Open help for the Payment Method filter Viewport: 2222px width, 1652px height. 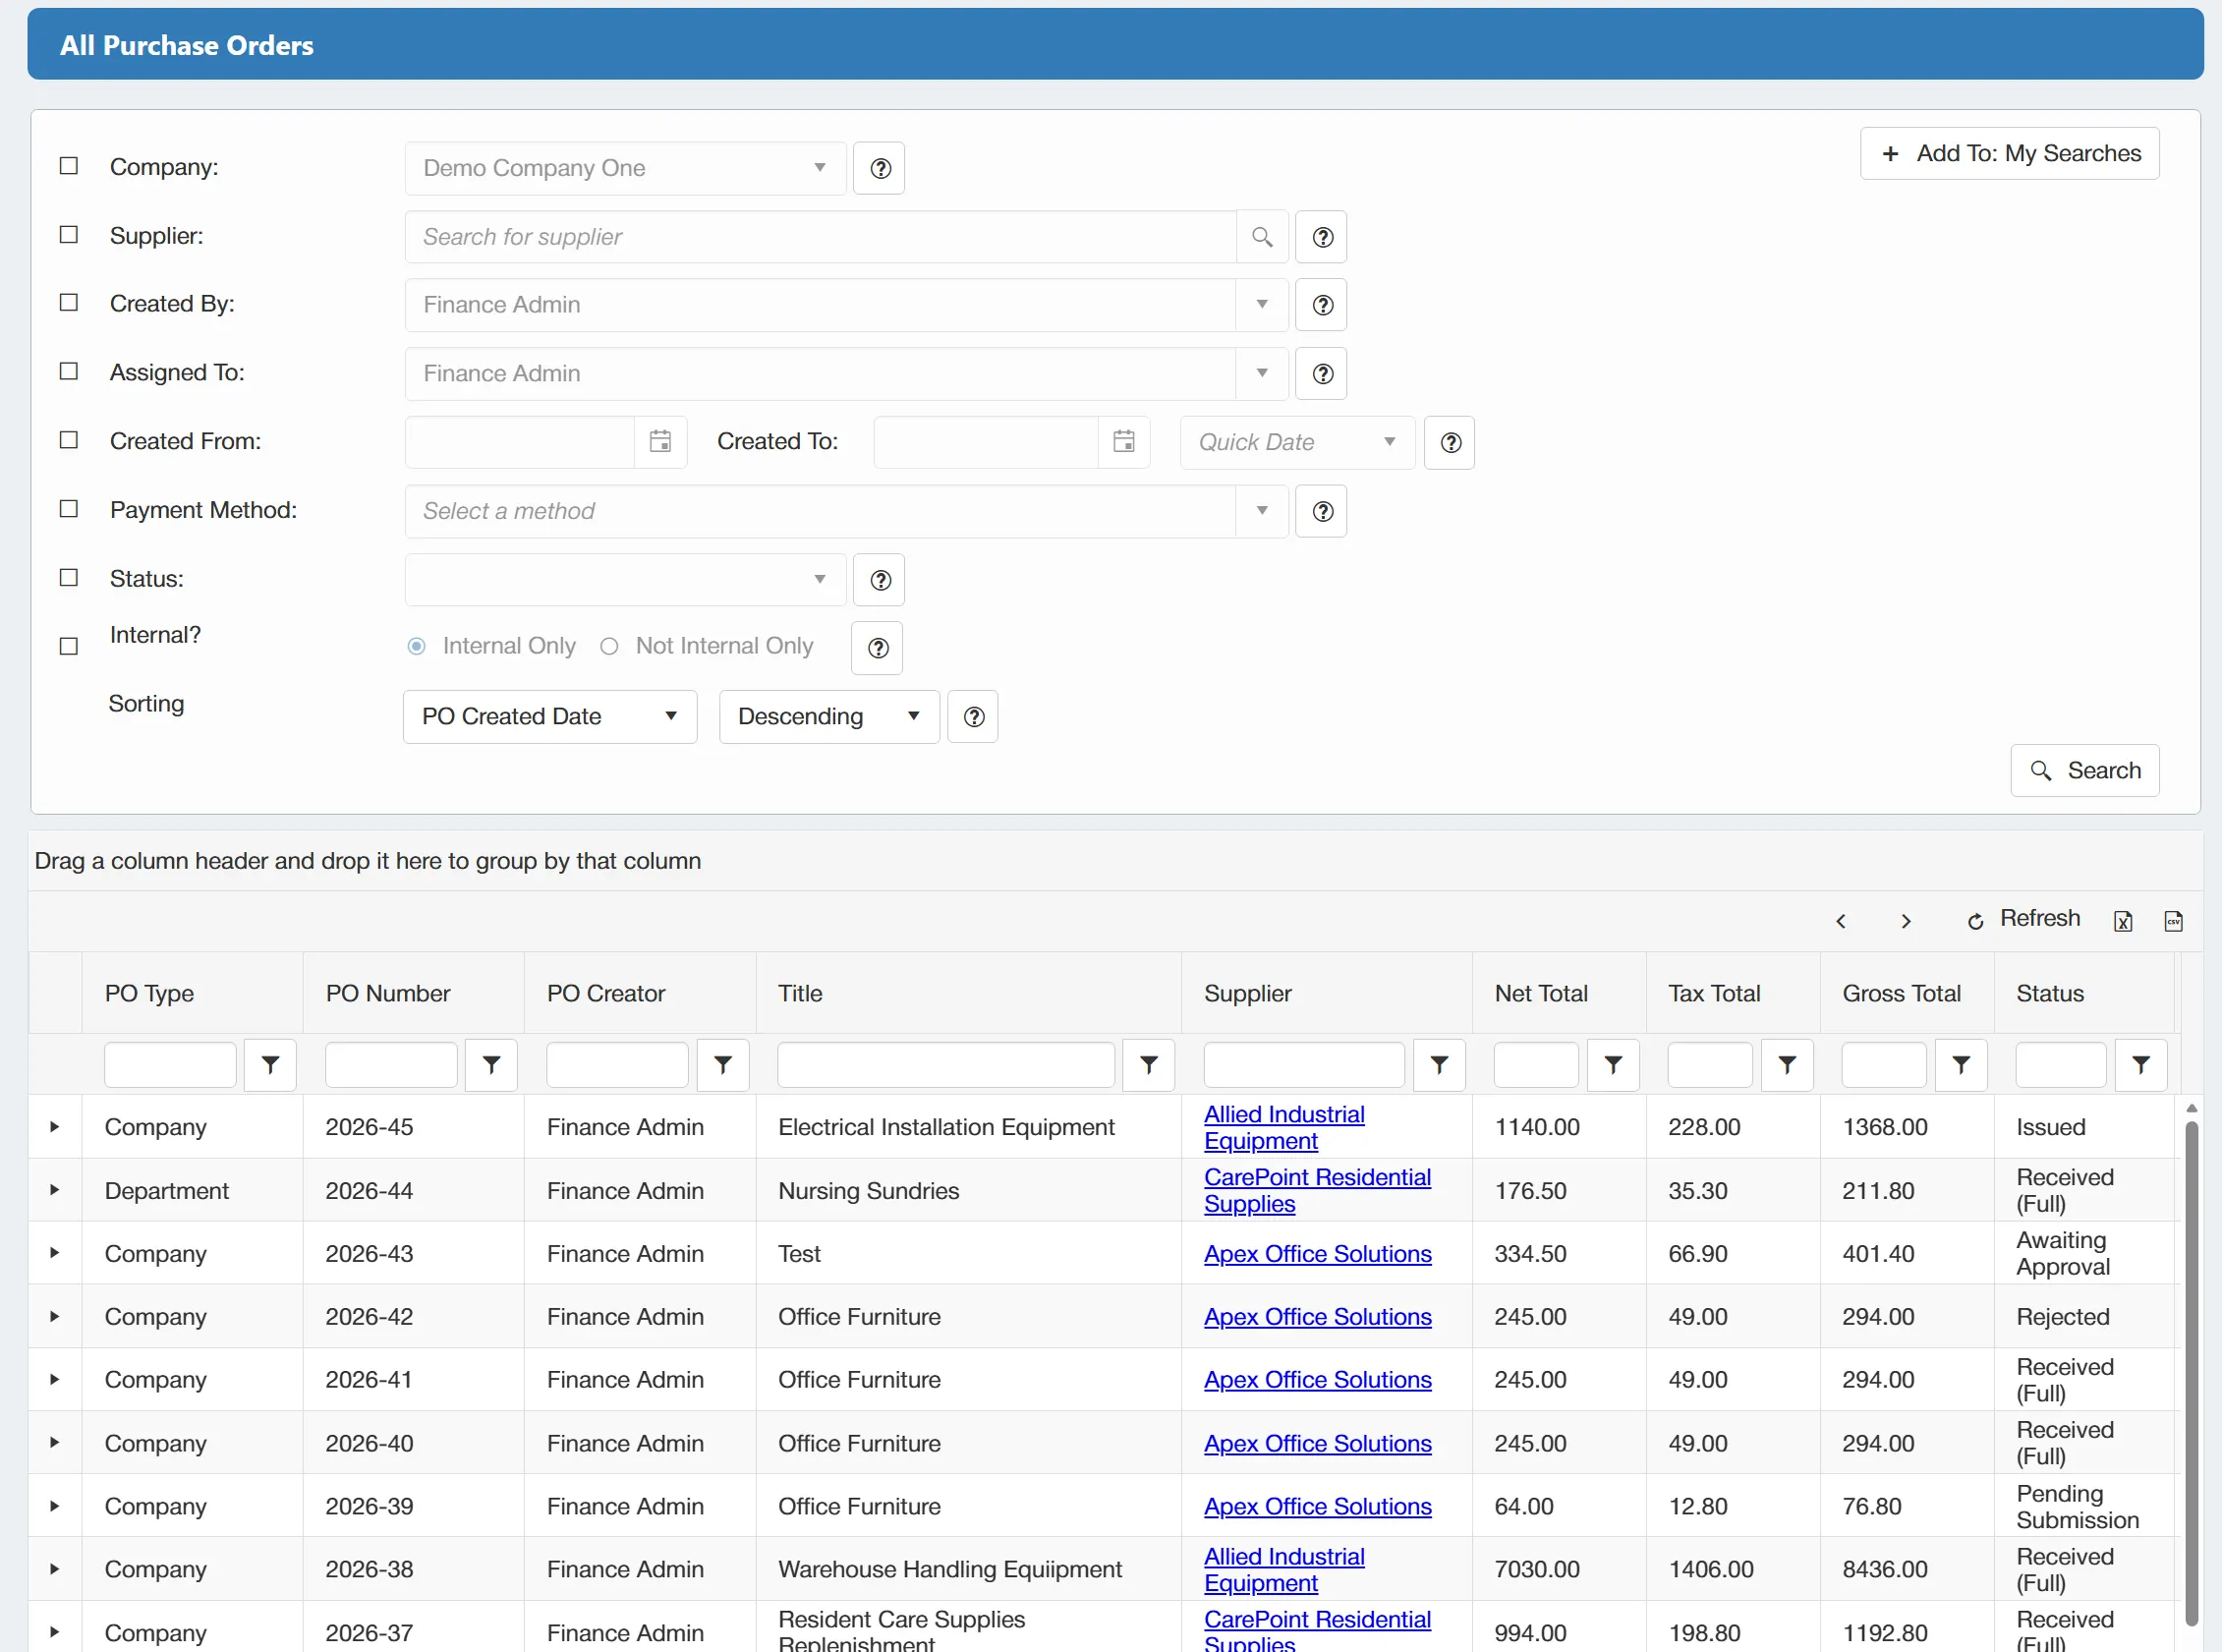[1322, 512]
